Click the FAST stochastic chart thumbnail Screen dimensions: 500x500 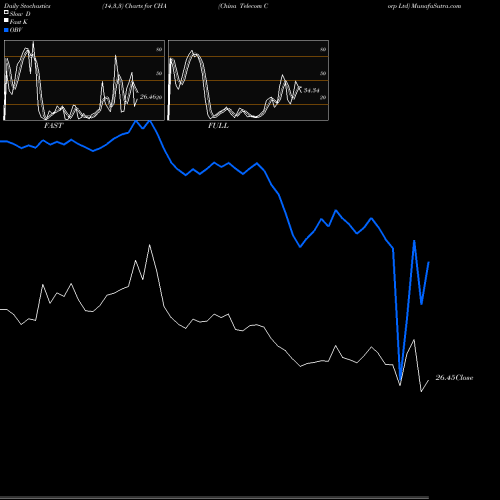pyautogui.click(x=84, y=80)
